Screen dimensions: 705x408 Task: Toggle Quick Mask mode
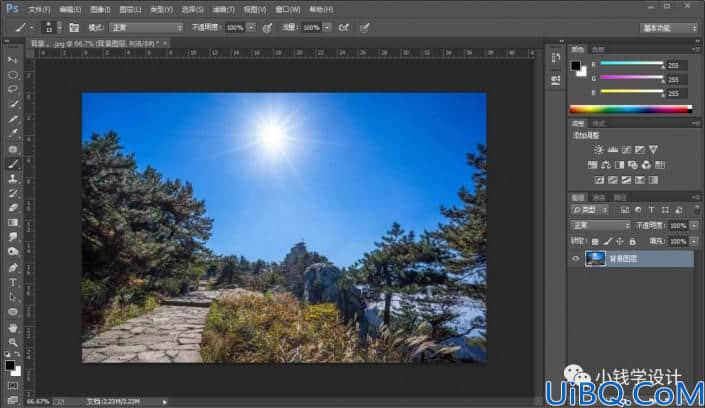pos(13,386)
